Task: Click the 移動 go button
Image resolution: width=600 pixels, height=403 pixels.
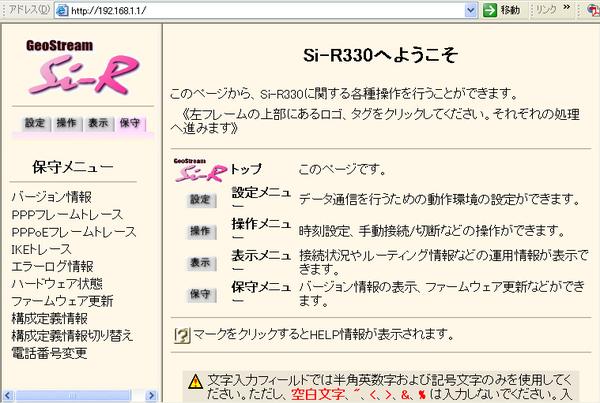Action: [502, 10]
